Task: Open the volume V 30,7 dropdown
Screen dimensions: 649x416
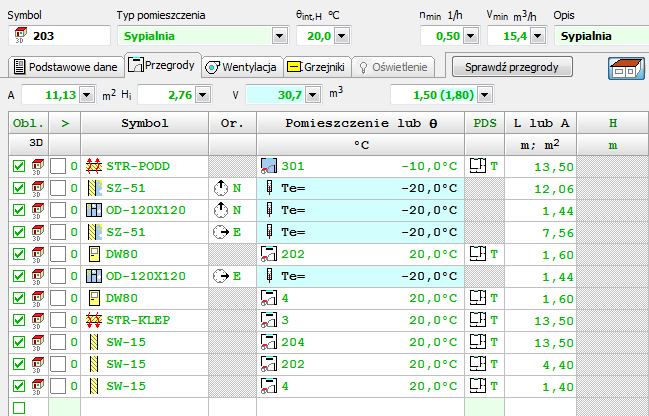Action: (313, 95)
